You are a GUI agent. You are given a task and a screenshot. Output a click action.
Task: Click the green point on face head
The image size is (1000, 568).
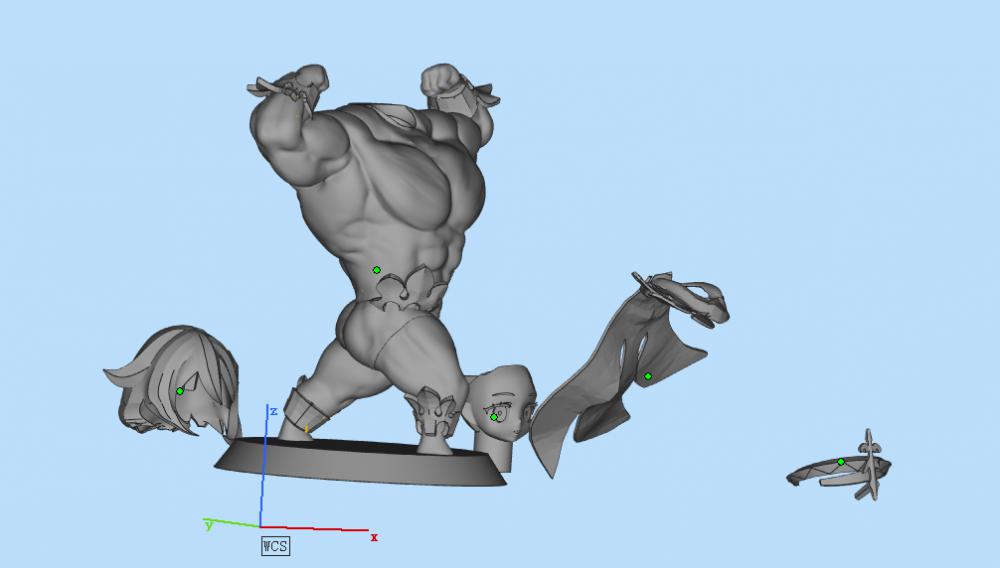coord(494,417)
